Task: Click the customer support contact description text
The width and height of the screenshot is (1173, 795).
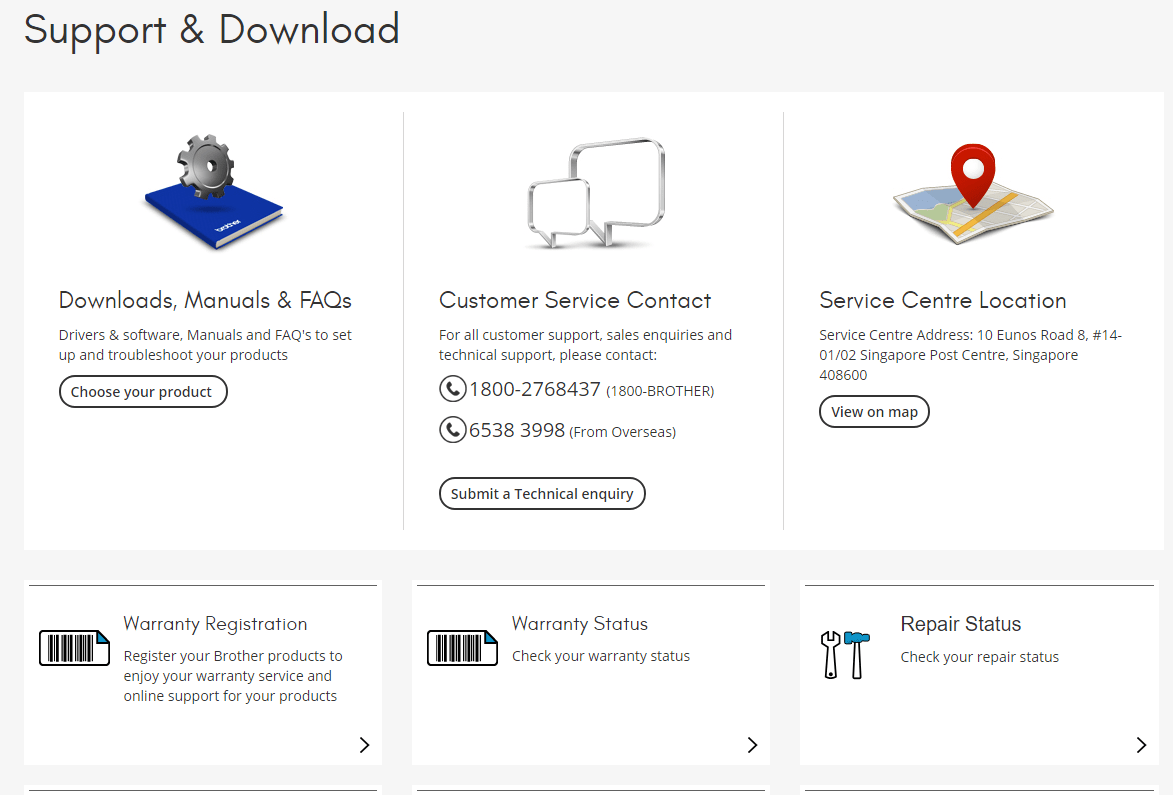Action: point(585,345)
